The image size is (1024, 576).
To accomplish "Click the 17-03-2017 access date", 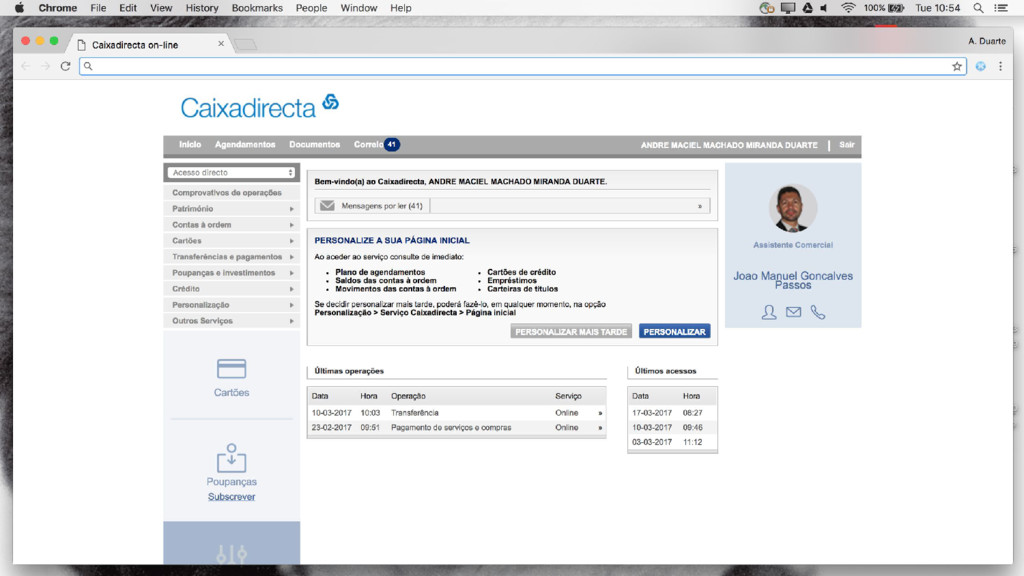I will 652,413.
